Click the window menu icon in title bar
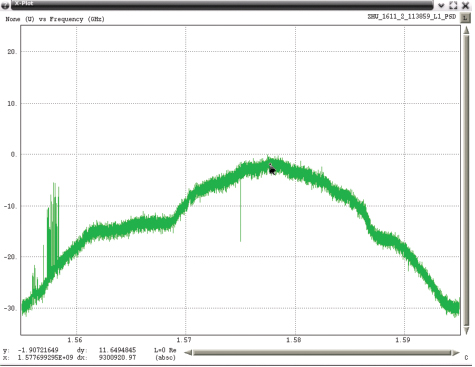The width and height of the screenshot is (475, 367). pyautogui.click(x=5, y=5)
